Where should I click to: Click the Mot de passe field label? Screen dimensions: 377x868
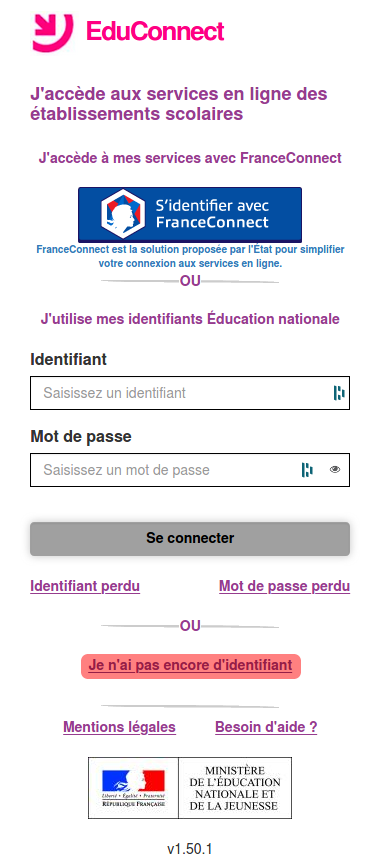click(x=81, y=437)
